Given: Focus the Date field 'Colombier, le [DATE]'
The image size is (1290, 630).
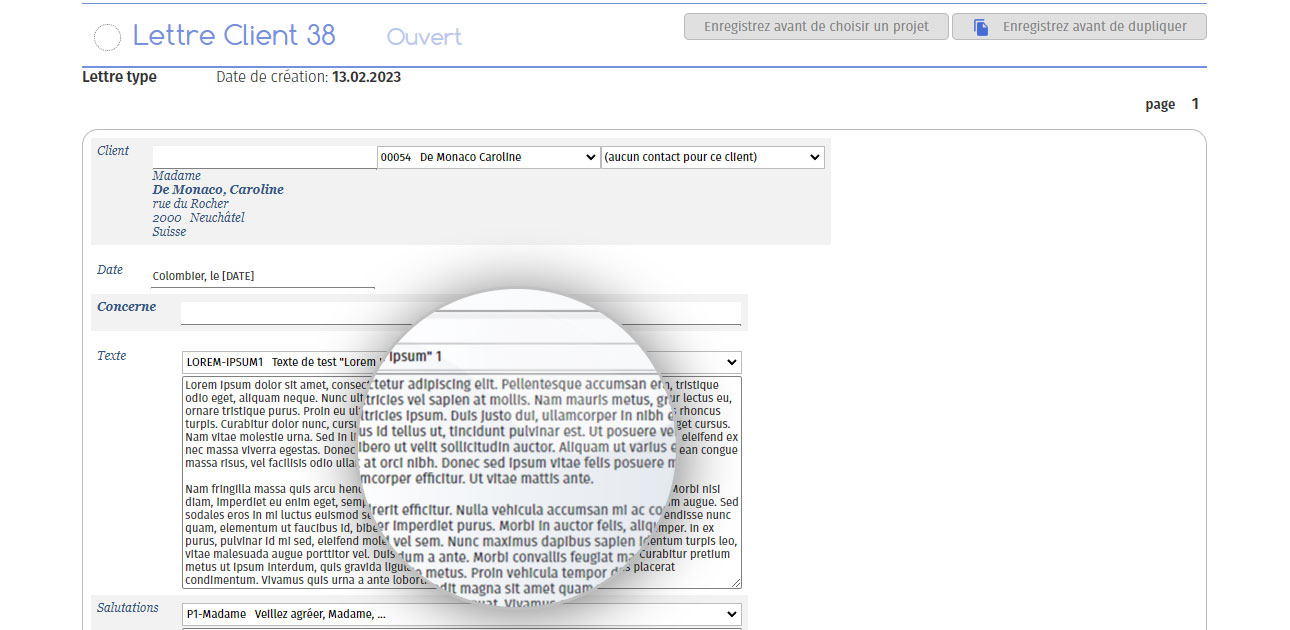Looking at the screenshot, I should [x=263, y=276].
